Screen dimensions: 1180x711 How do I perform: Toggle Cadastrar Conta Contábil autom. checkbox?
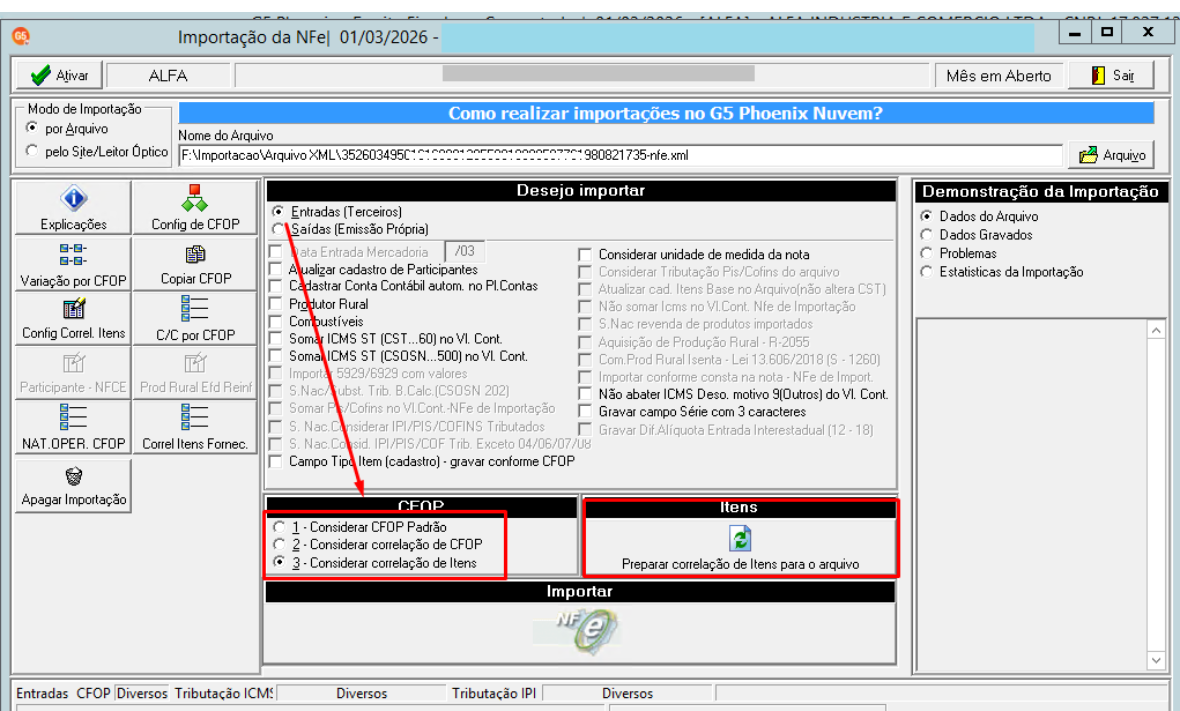(275, 286)
